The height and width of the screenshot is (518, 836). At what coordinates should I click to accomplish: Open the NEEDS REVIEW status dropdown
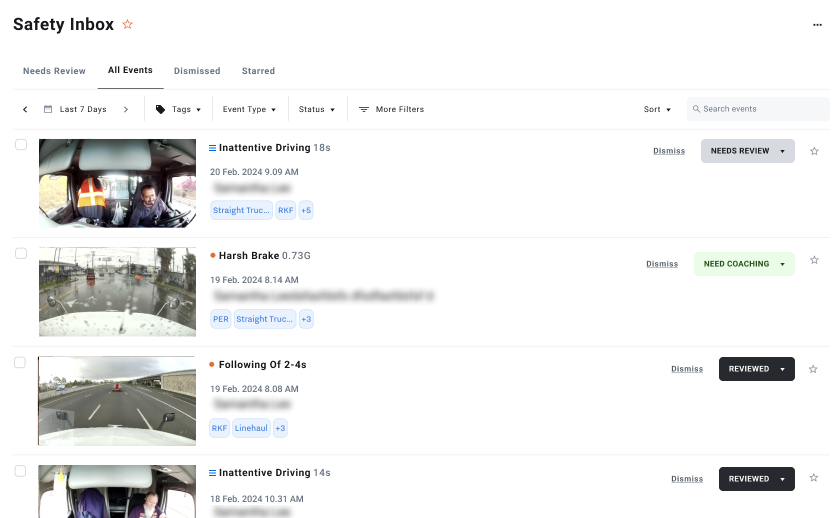(747, 151)
